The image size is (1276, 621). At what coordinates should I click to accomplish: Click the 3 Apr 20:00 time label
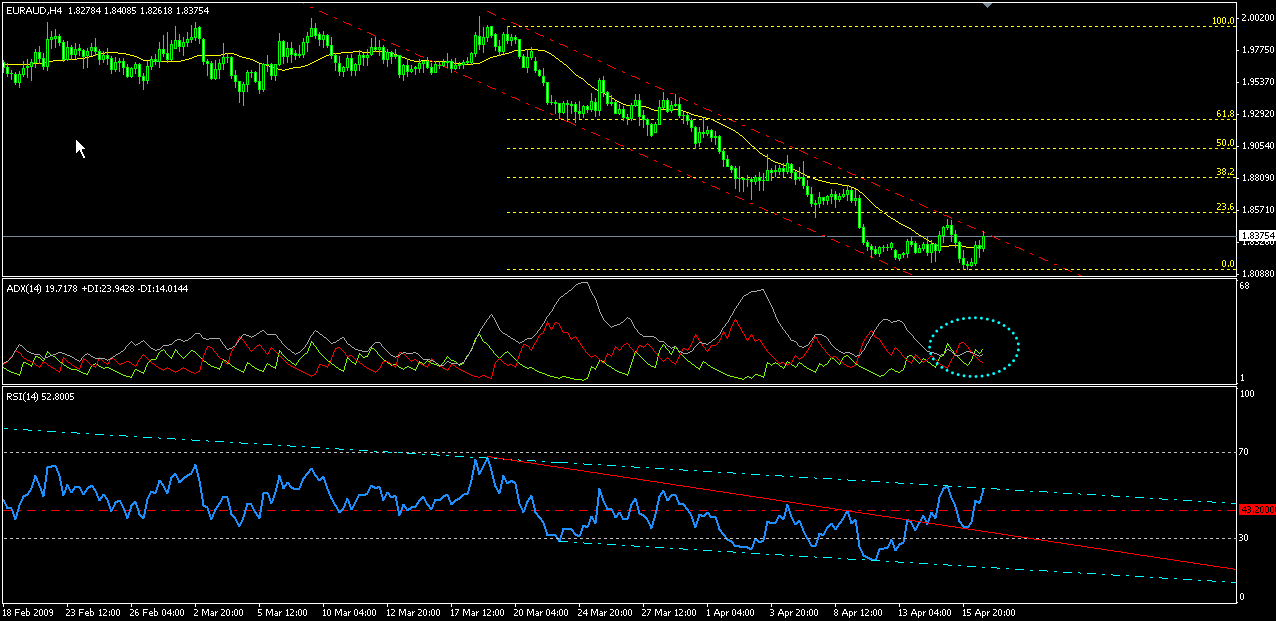(x=795, y=611)
